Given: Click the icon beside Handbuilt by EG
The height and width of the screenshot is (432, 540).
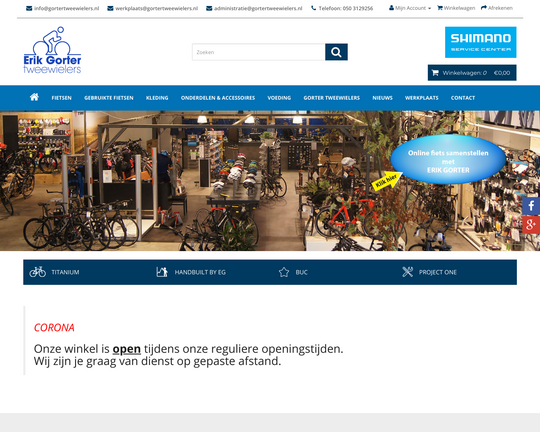Looking at the screenshot, I should pos(162,272).
